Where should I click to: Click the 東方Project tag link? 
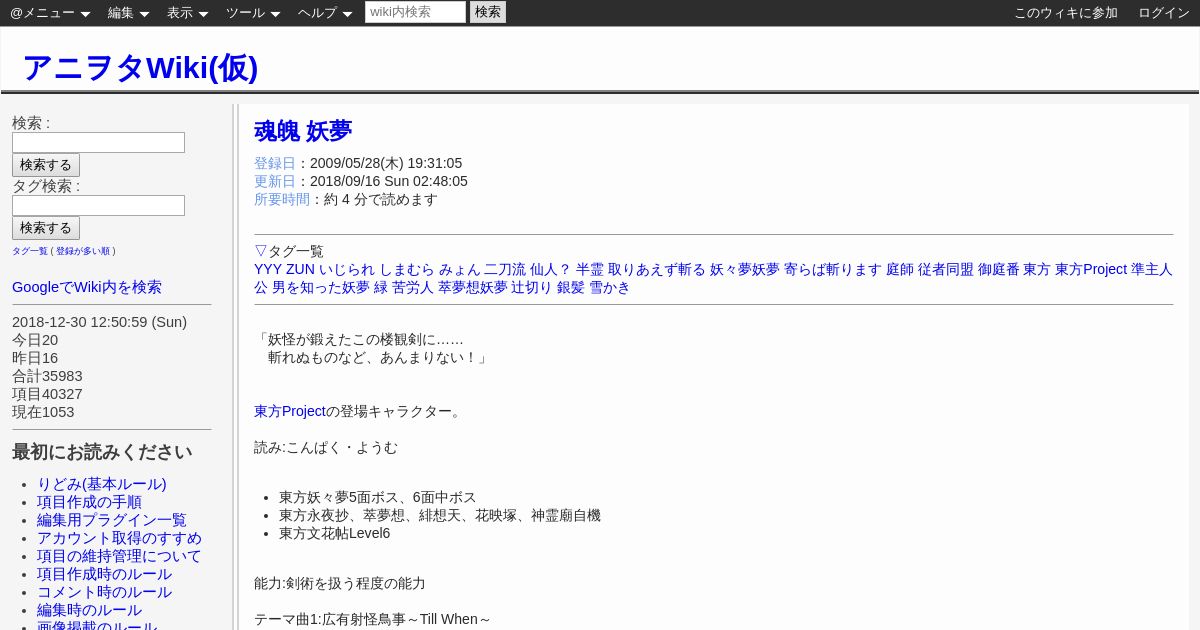click(1091, 269)
